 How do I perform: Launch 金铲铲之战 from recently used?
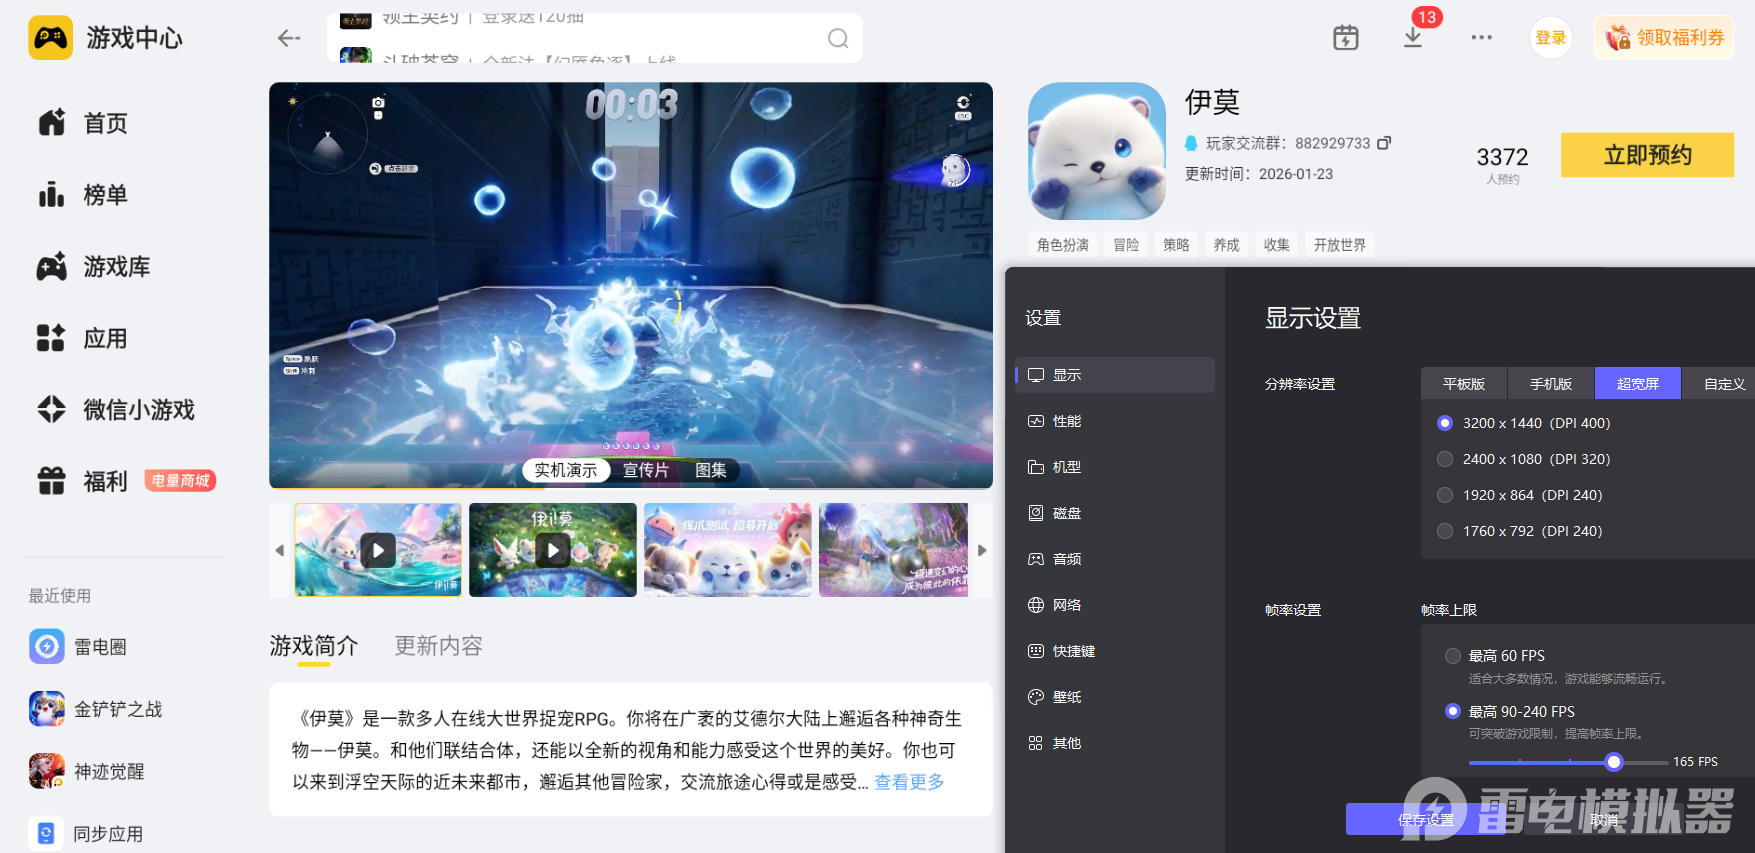click(x=96, y=709)
